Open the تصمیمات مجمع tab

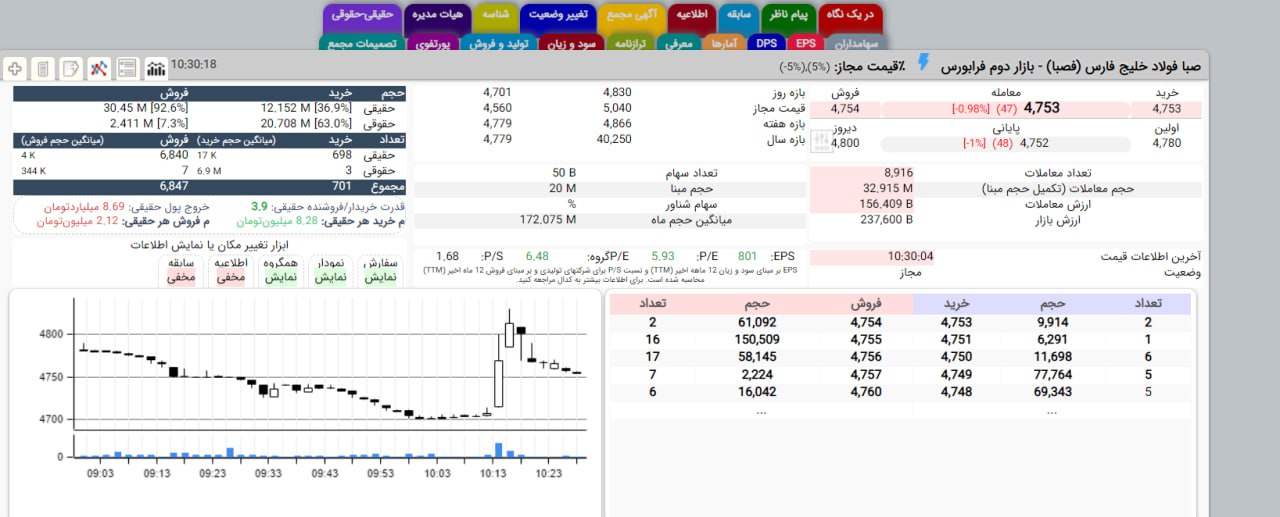coord(362,43)
